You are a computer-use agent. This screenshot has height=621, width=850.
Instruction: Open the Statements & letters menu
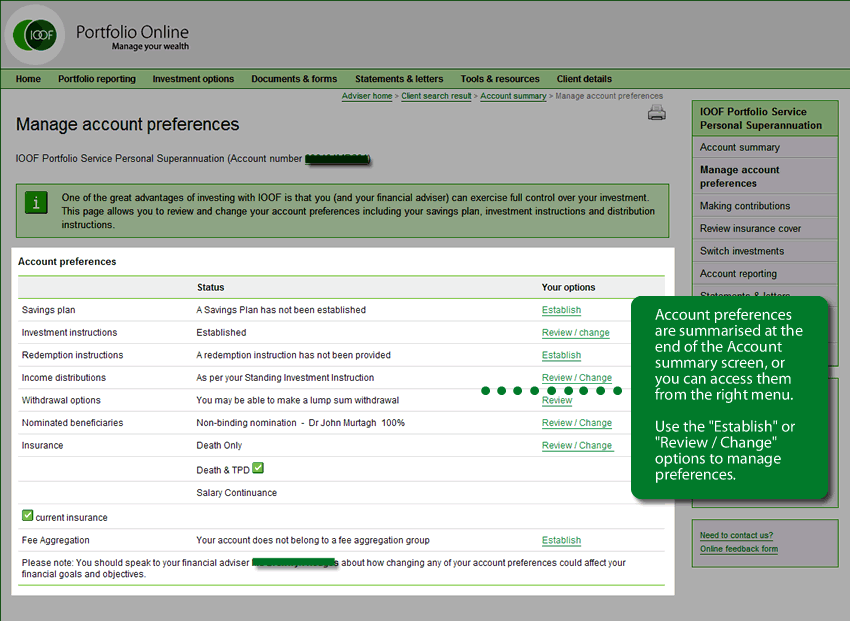[x=399, y=79]
